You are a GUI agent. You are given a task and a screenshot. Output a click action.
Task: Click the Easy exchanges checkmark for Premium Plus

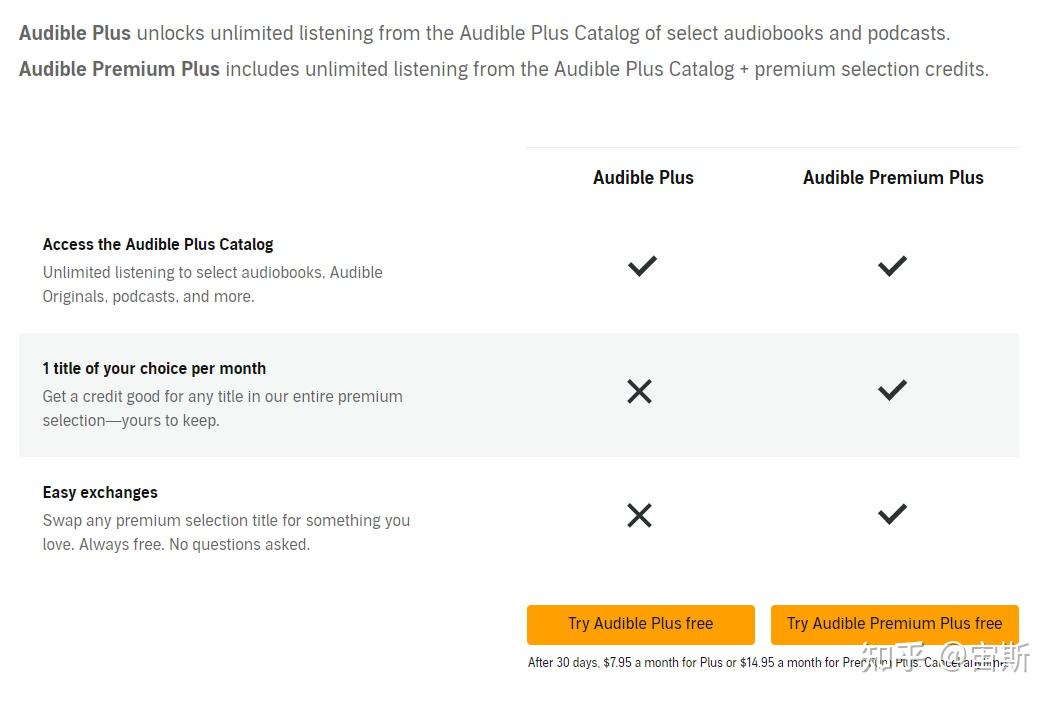pyautogui.click(x=891, y=513)
